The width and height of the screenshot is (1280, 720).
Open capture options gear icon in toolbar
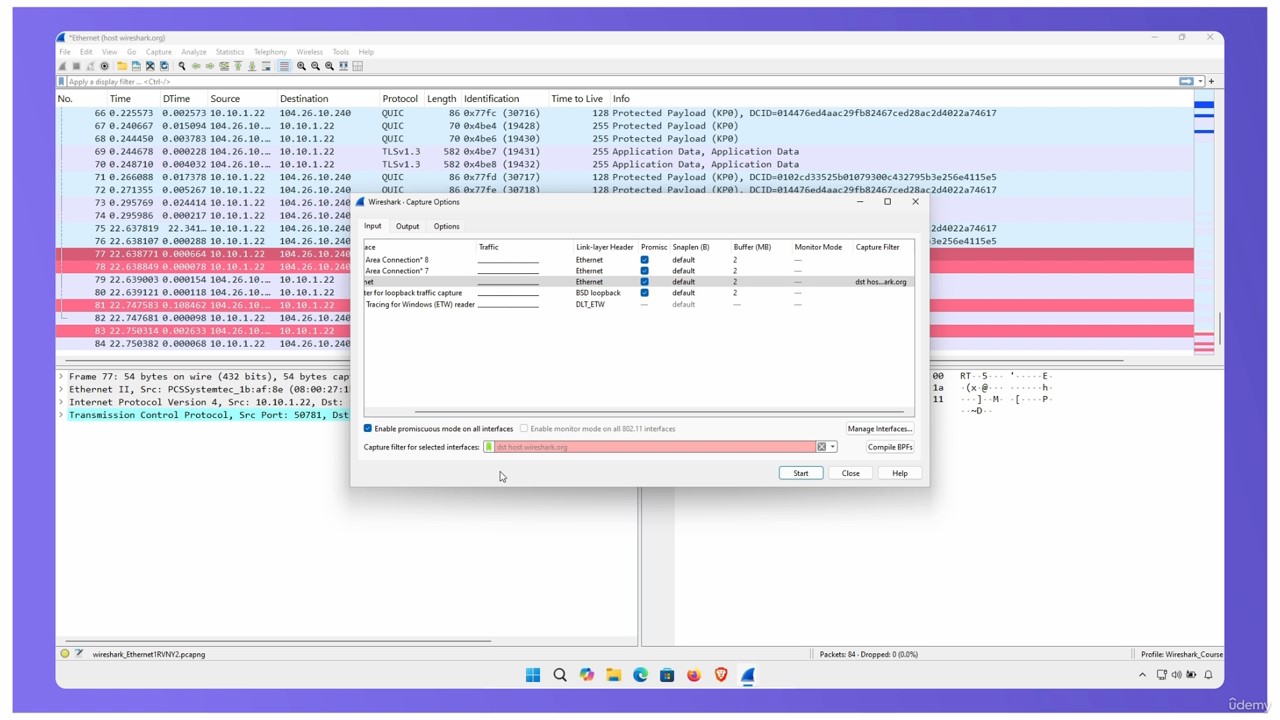point(104,66)
